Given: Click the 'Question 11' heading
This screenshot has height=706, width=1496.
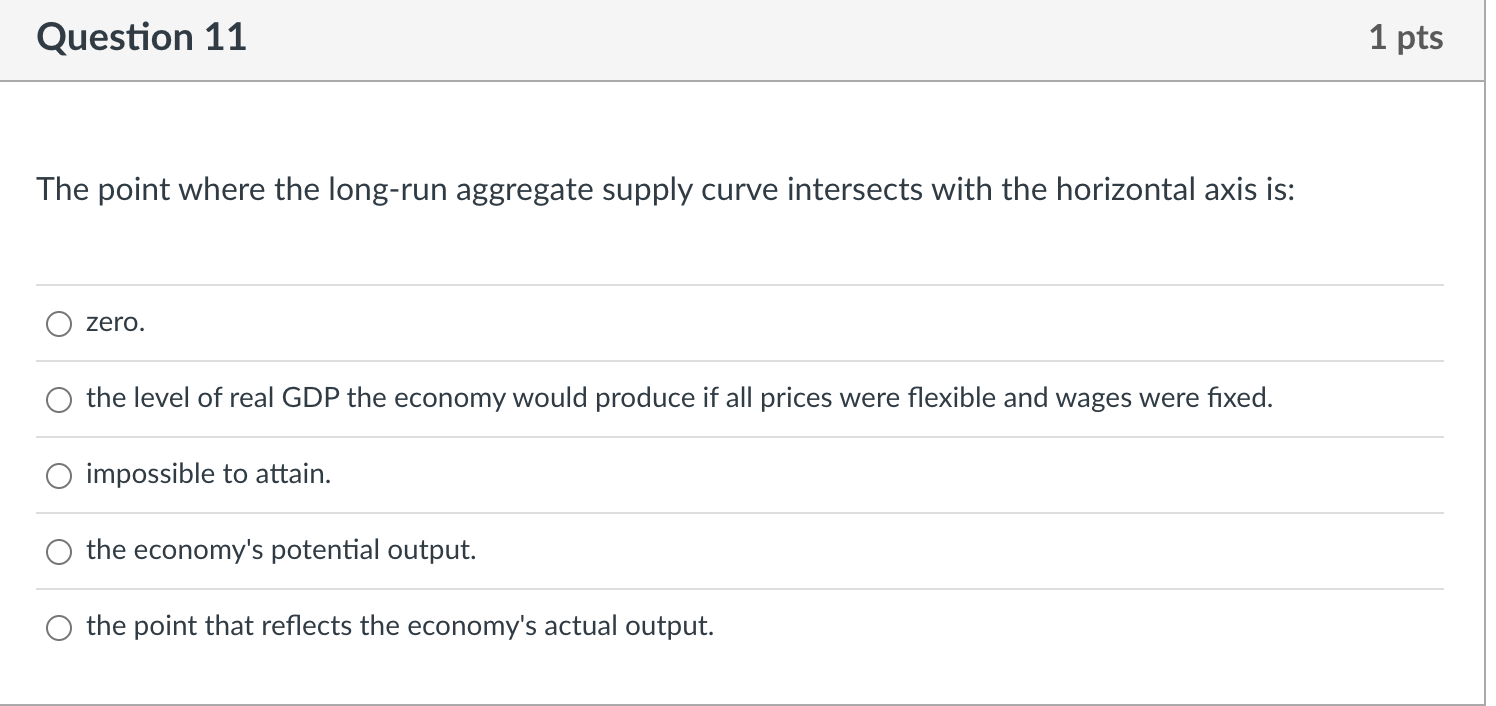Looking at the screenshot, I should point(141,38).
